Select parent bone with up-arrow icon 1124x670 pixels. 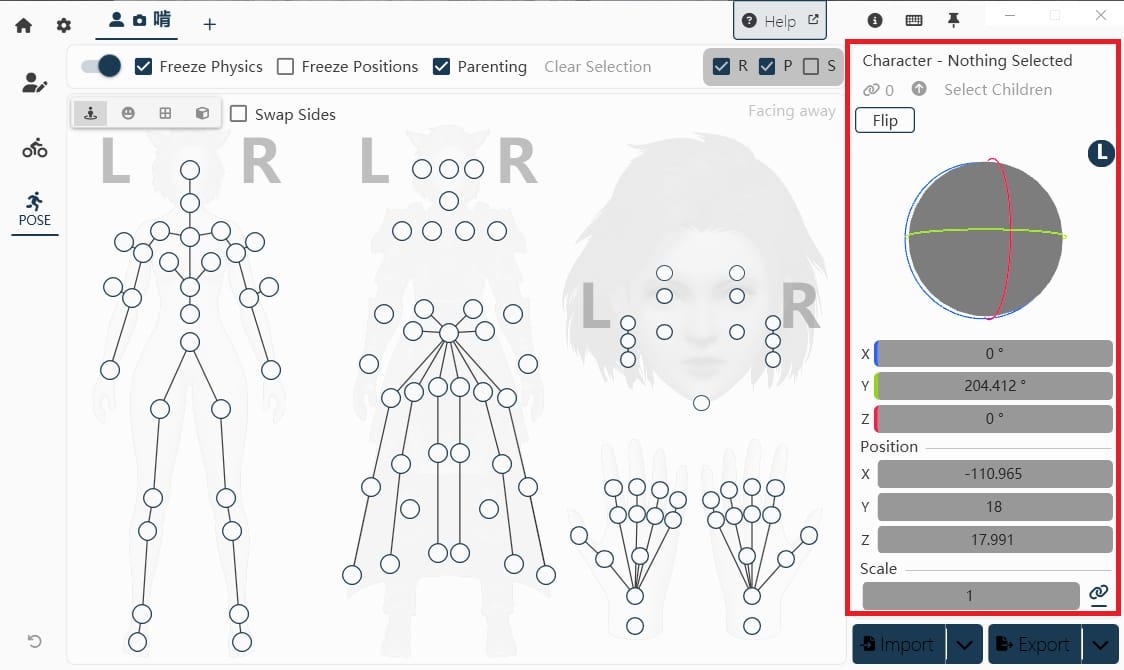coord(919,89)
